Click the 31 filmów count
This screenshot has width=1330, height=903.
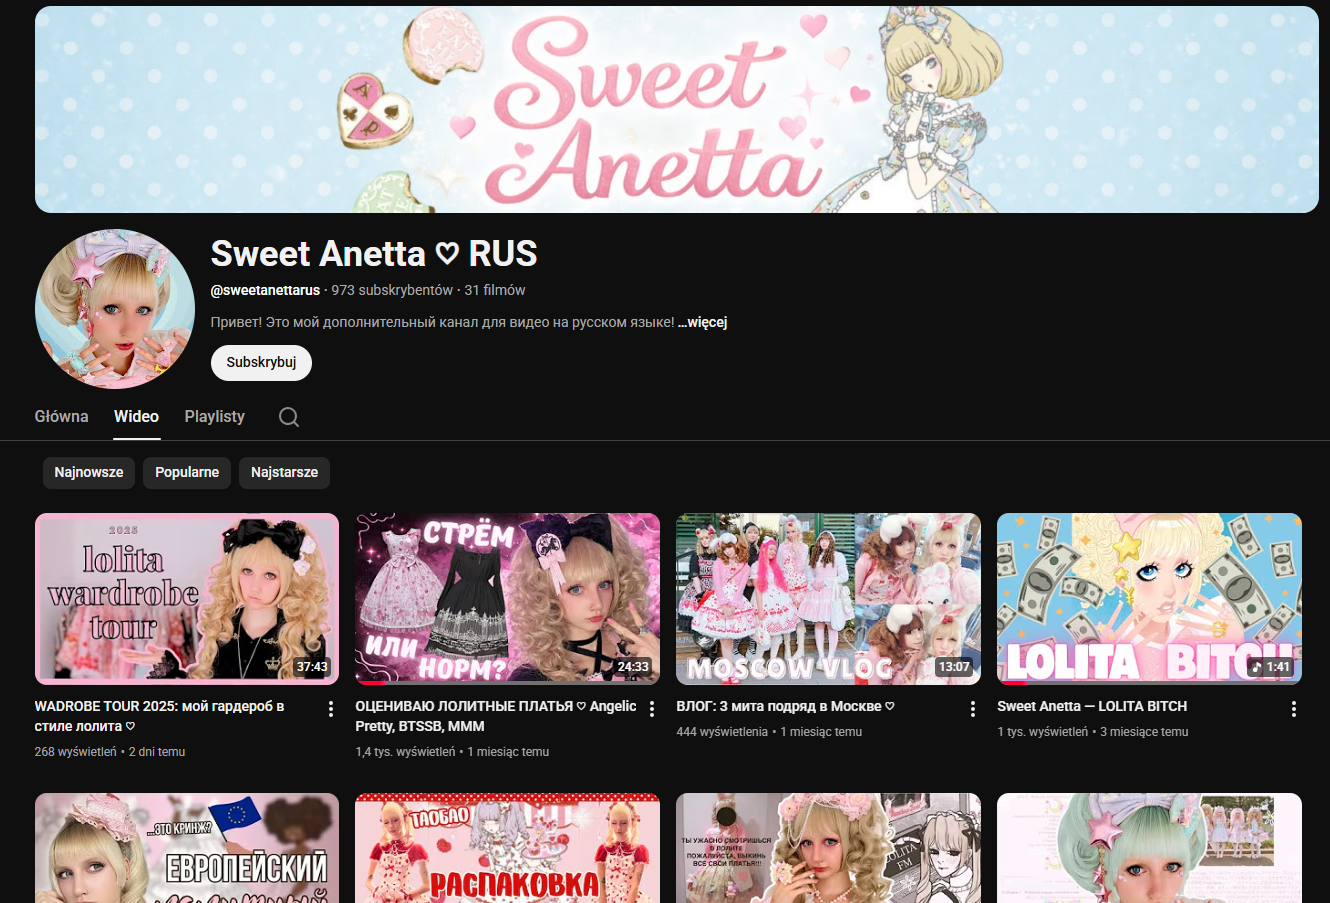pos(495,290)
